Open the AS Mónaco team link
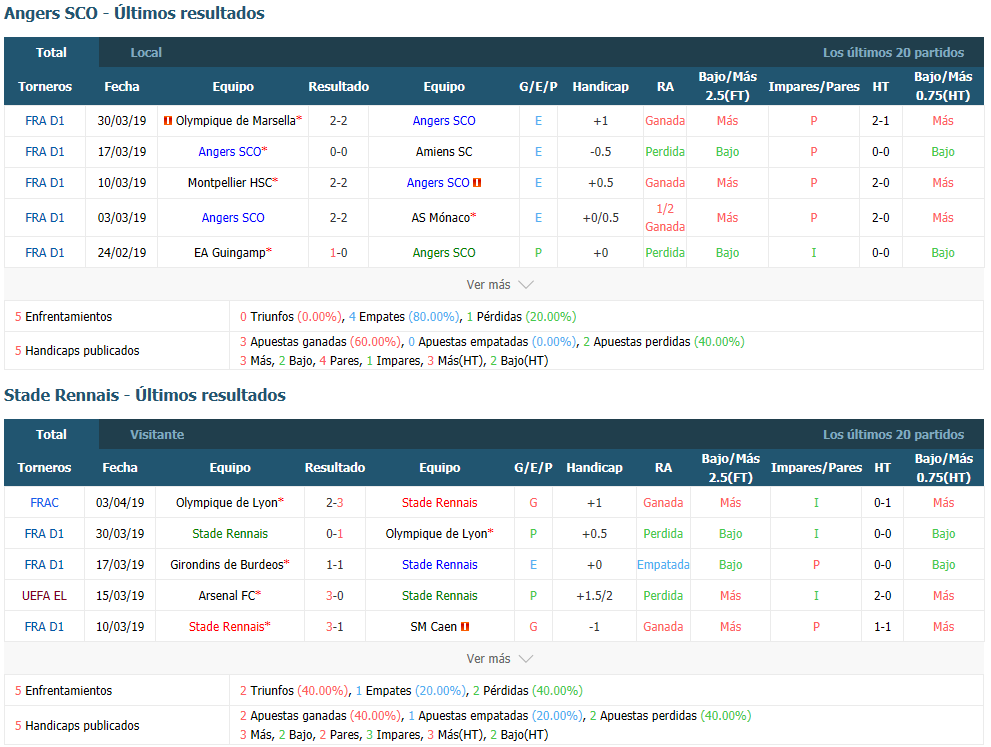The image size is (991, 747). pyautogui.click(x=441, y=217)
